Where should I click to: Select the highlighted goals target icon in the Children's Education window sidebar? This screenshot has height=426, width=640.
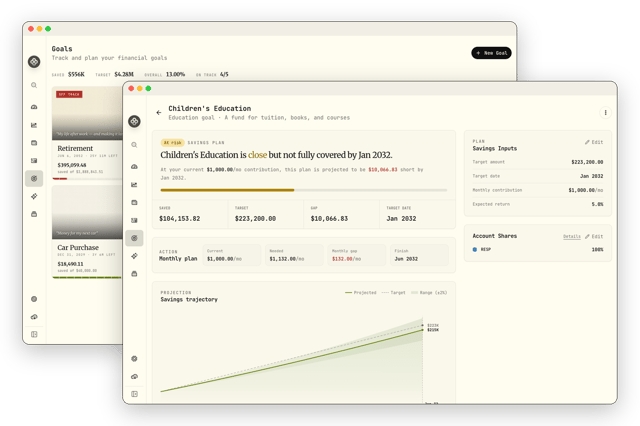pyautogui.click(x=134, y=238)
